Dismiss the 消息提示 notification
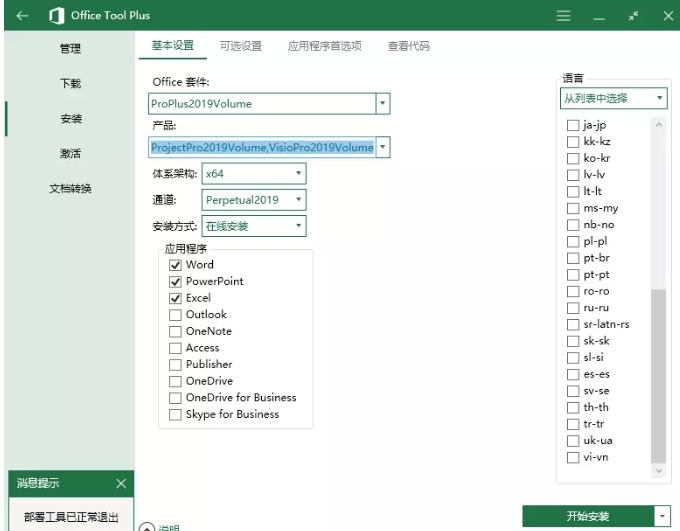The height and width of the screenshot is (531, 680). [x=121, y=483]
